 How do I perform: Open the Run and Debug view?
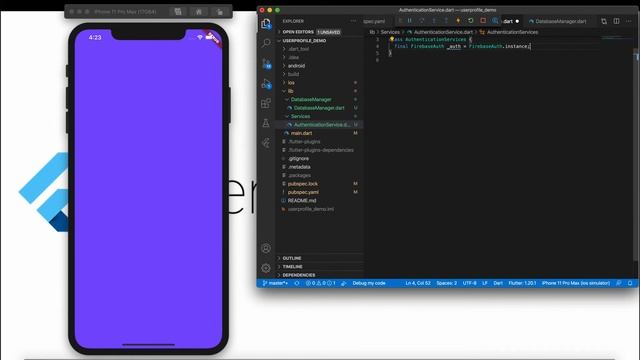click(x=266, y=84)
